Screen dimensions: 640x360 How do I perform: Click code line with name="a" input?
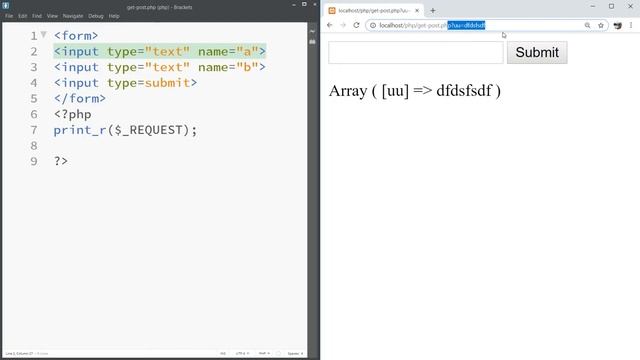[160, 51]
